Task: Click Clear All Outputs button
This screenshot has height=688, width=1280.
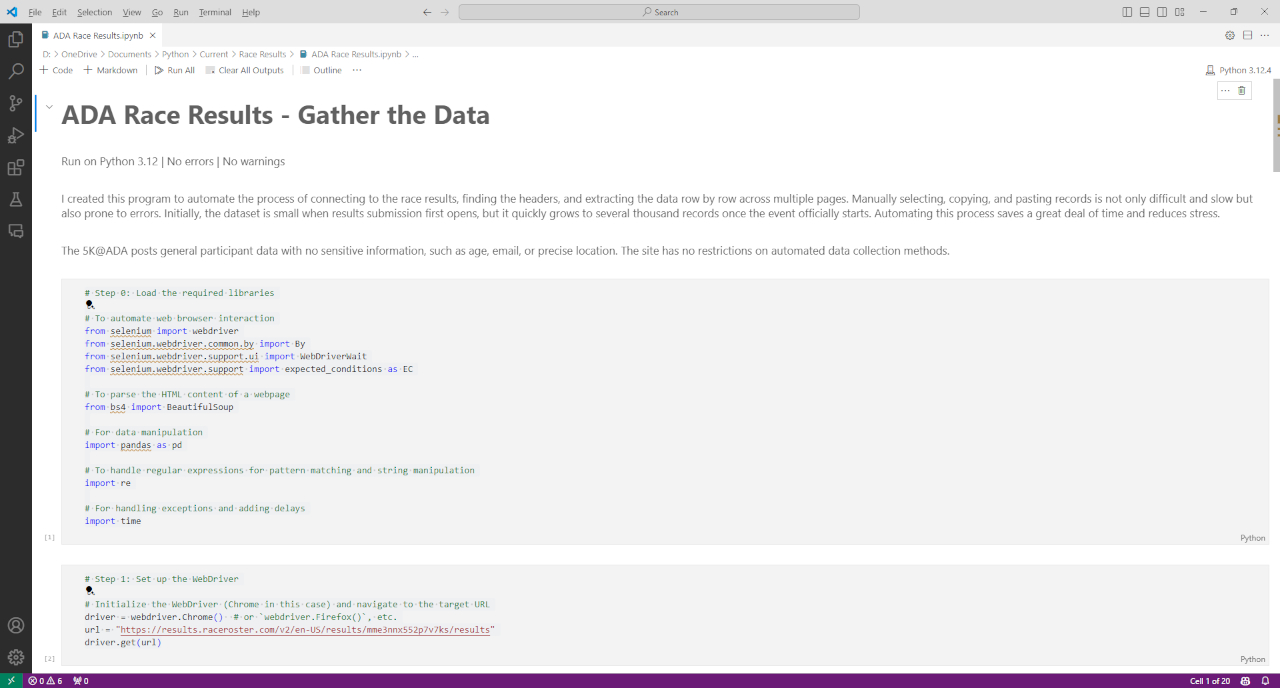Action: pos(245,70)
